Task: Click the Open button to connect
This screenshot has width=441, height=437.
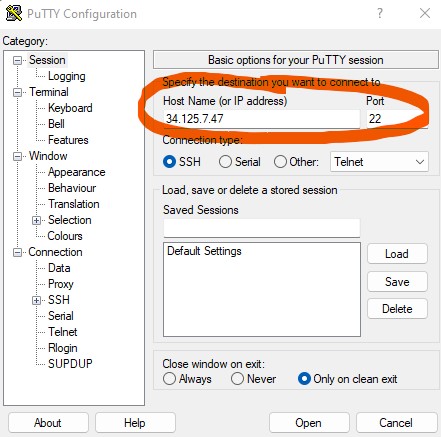Action: (309, 423)
